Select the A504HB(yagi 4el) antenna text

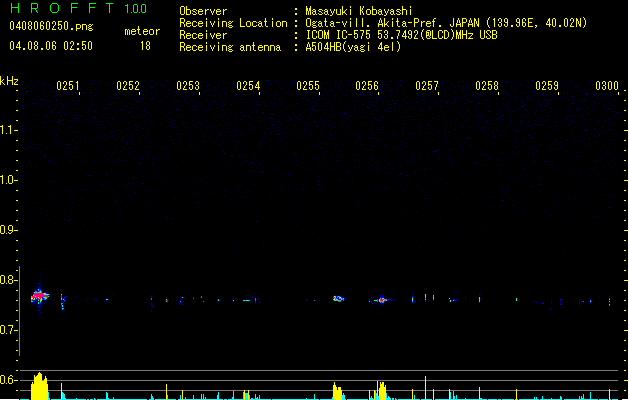(x=353, y=47)
